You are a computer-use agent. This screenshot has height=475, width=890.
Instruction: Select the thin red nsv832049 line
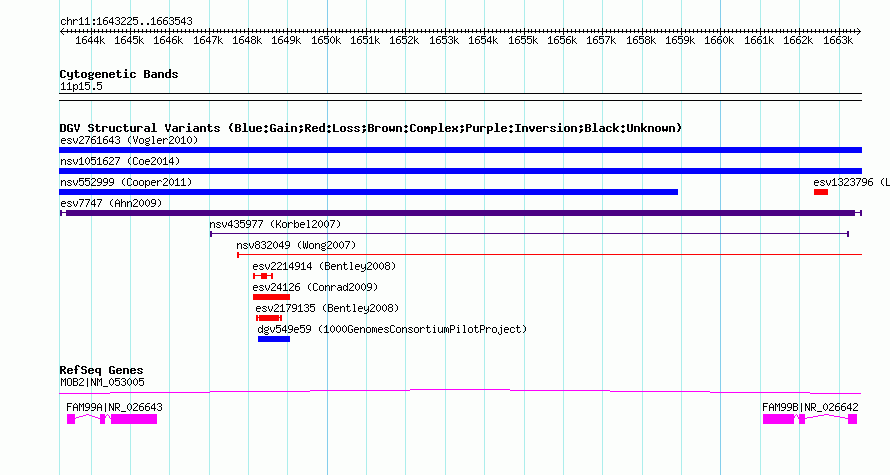[549, 255]
